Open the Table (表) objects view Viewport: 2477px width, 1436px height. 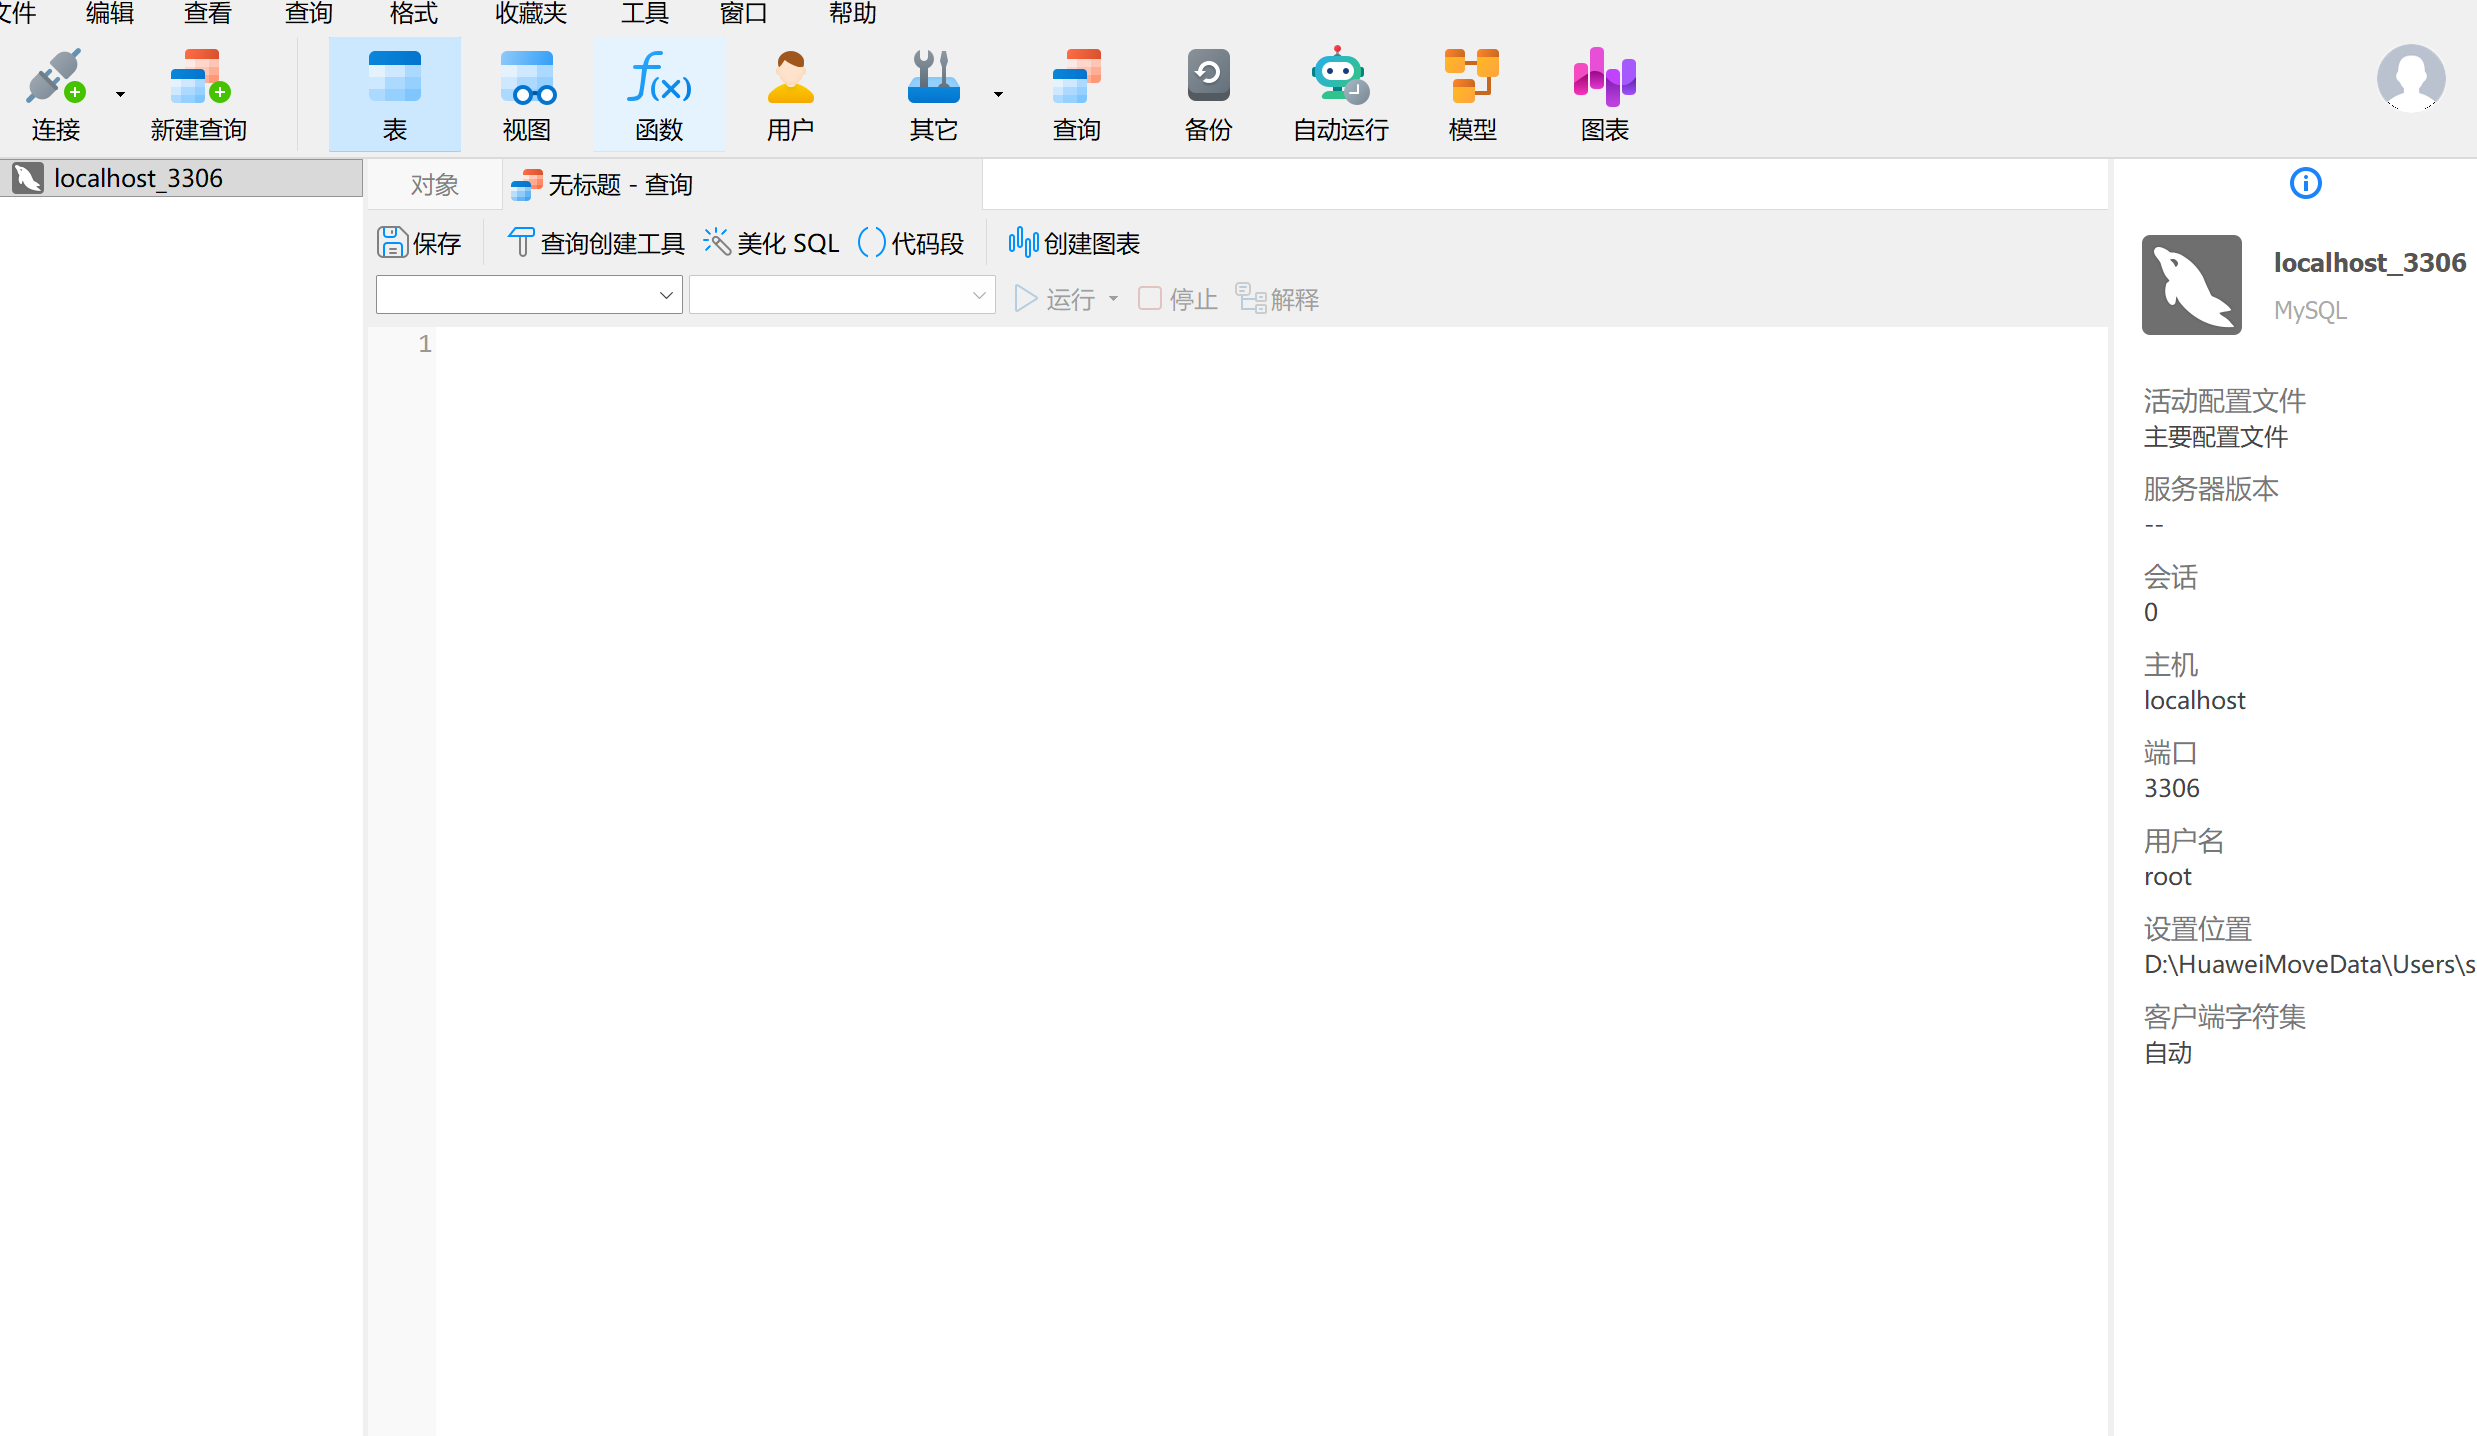394,95
